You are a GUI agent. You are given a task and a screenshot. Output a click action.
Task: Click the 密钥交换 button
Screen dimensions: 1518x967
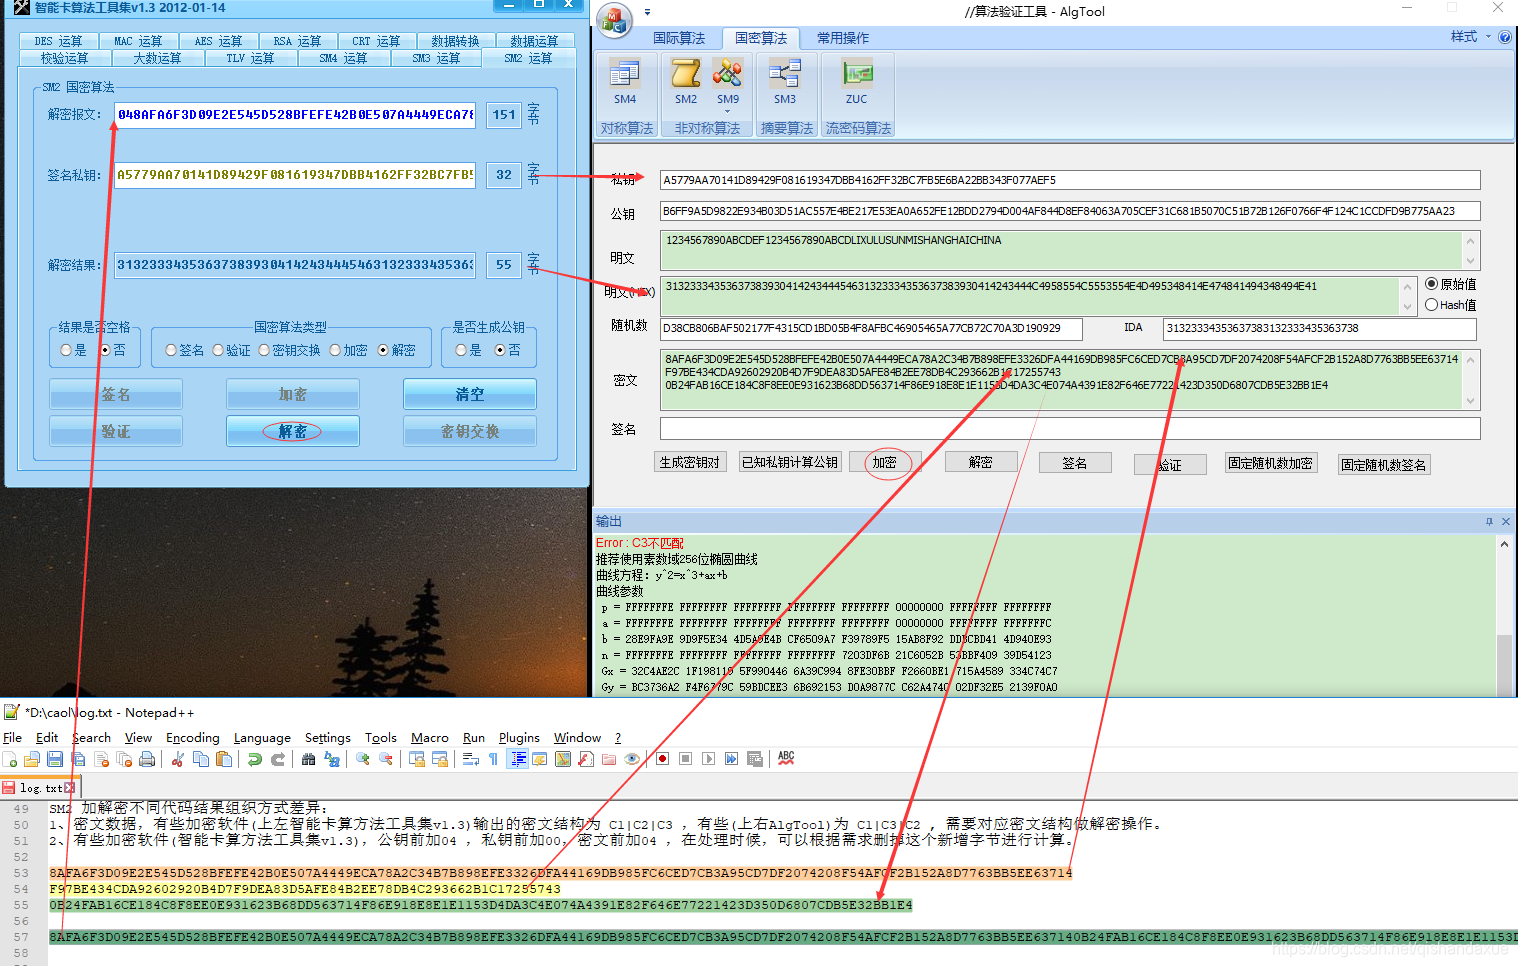(470, 431)
